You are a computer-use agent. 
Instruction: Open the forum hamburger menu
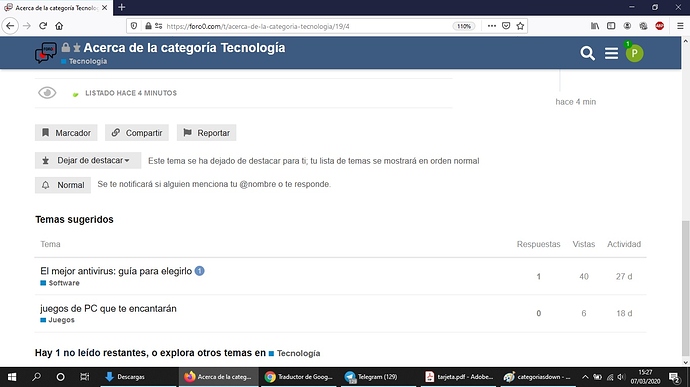(611, 53)
